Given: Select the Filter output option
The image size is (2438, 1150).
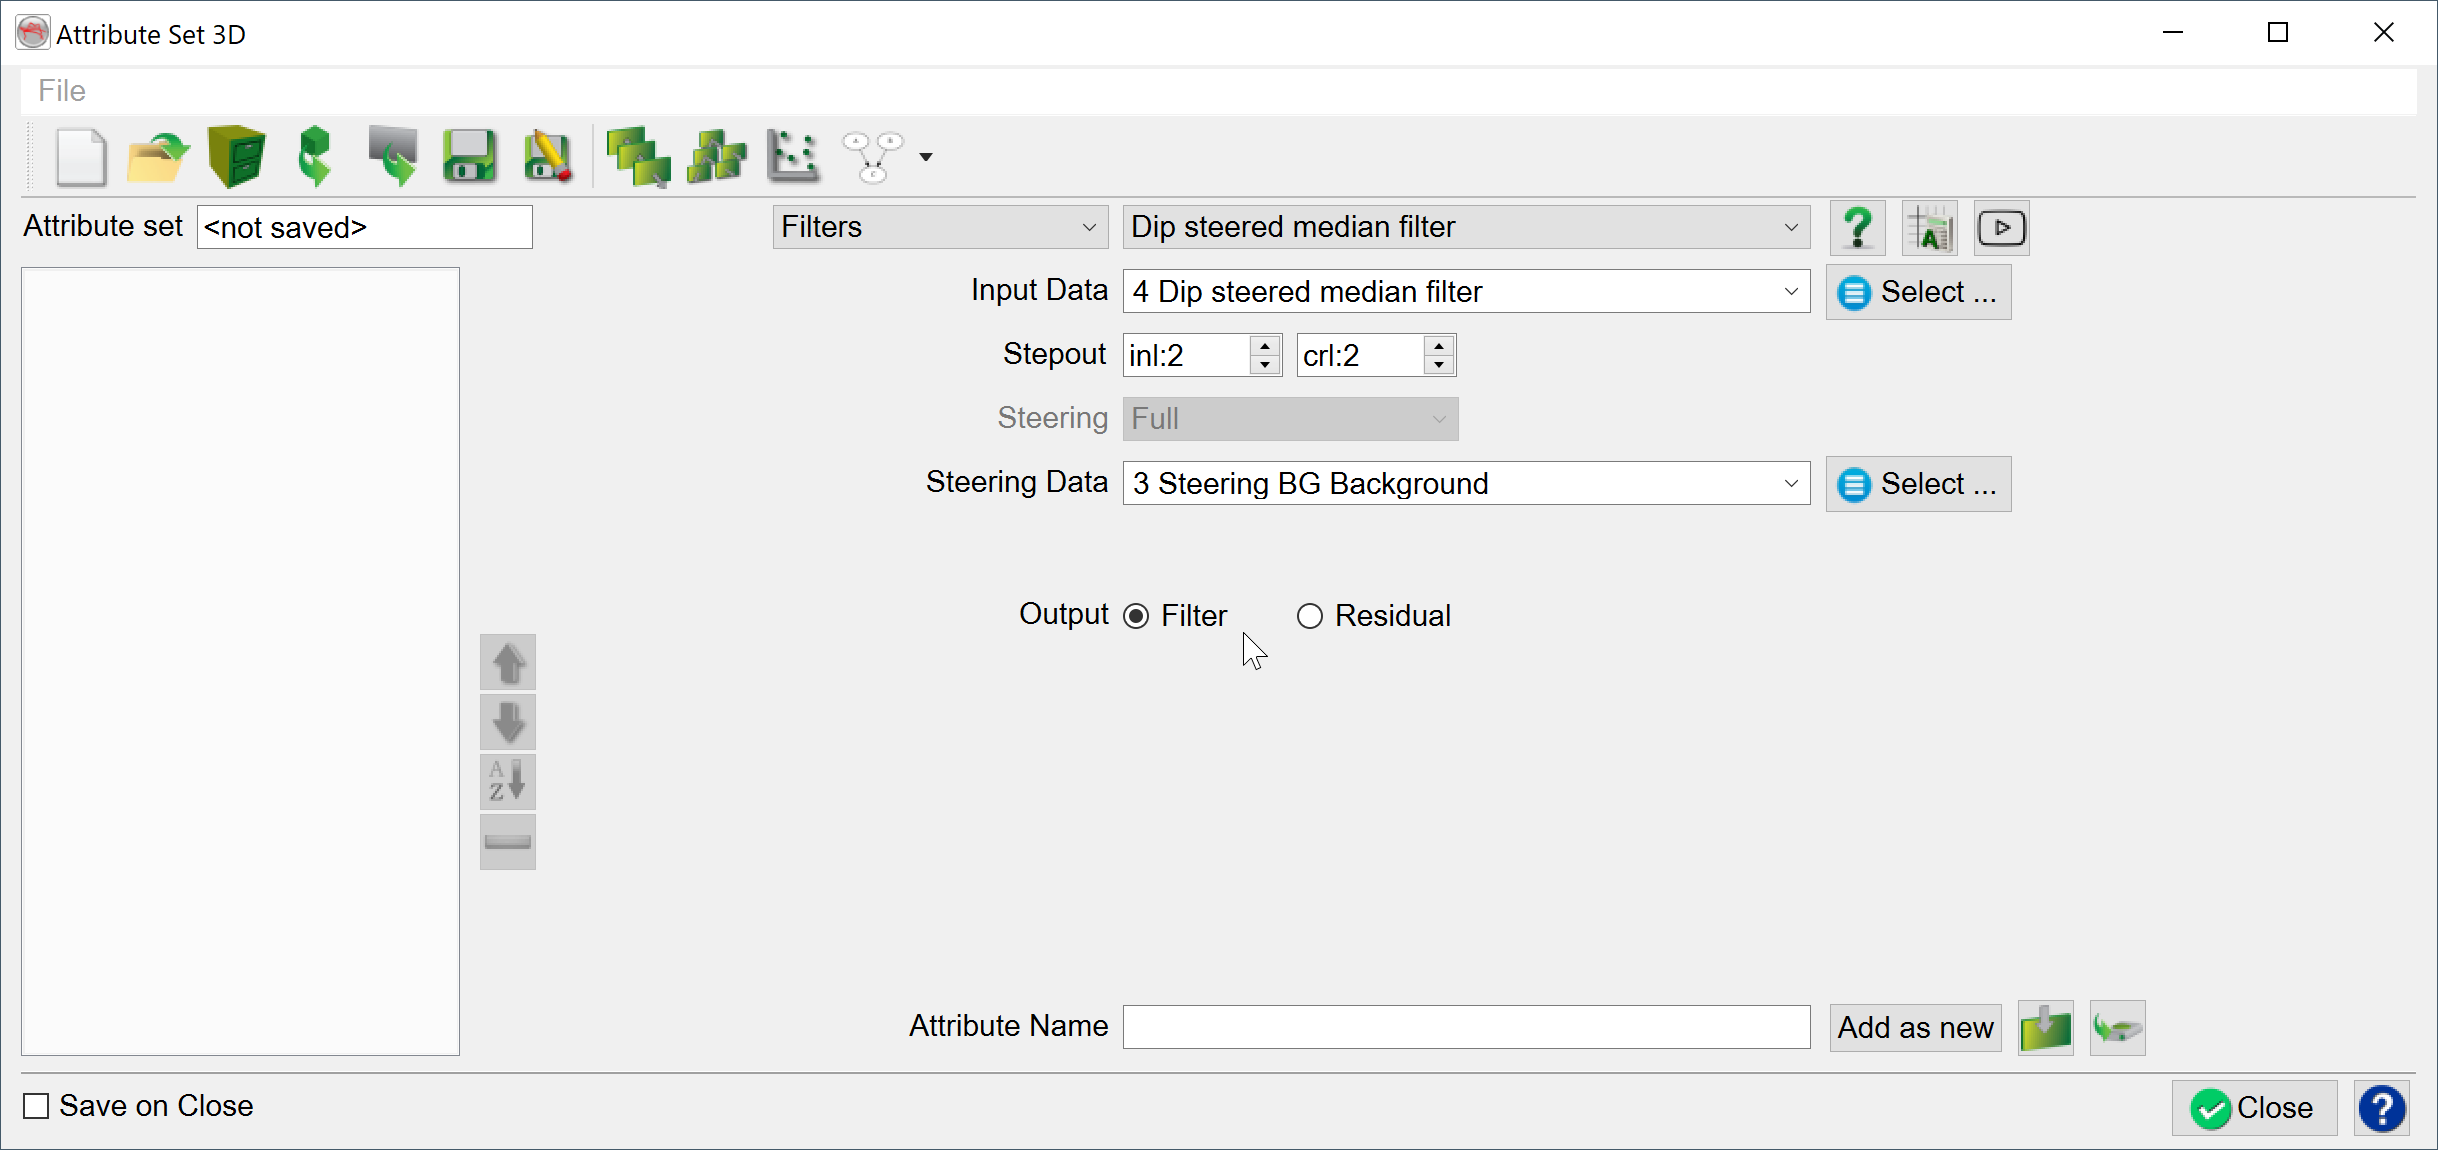Looking at the screenshot, I should pos(1135,615).
